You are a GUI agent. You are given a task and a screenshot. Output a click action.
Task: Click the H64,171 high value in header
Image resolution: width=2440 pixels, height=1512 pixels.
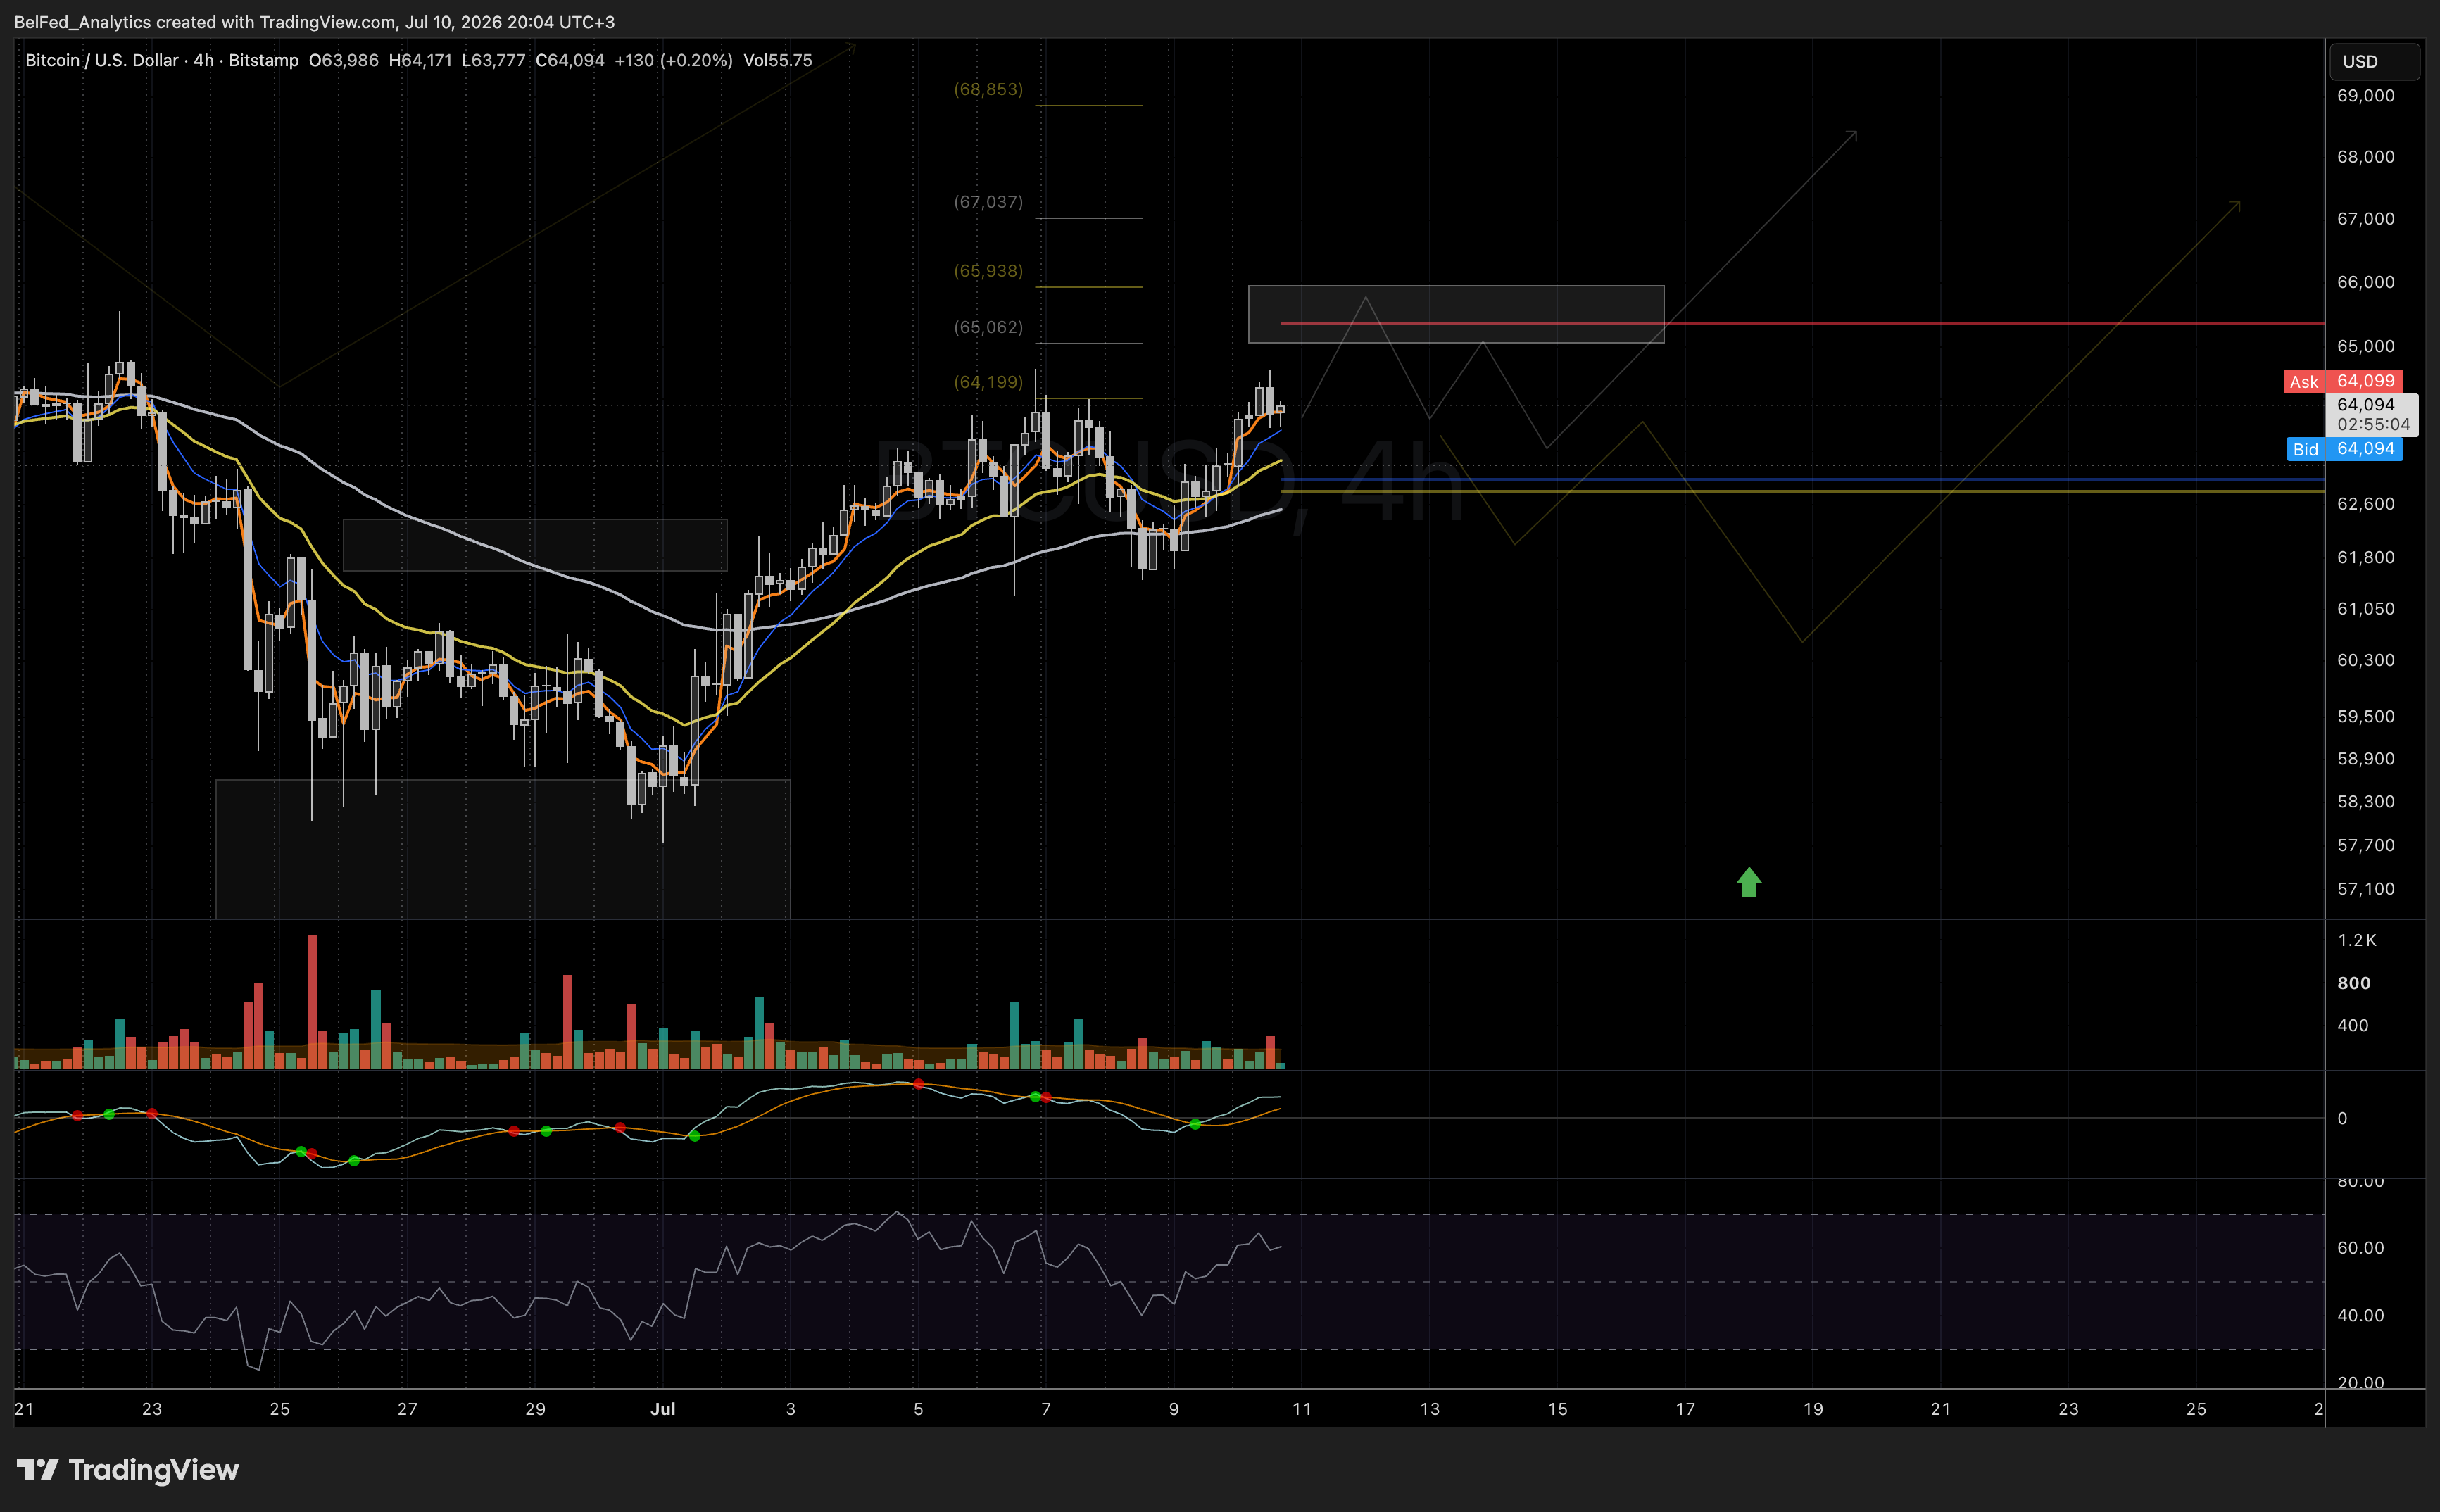(420, 60)
